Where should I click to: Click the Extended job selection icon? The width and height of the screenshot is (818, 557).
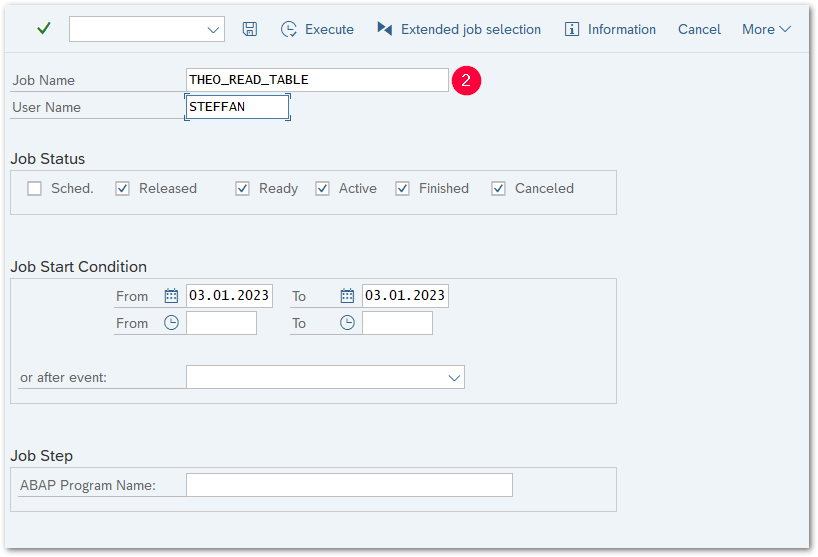385,29
